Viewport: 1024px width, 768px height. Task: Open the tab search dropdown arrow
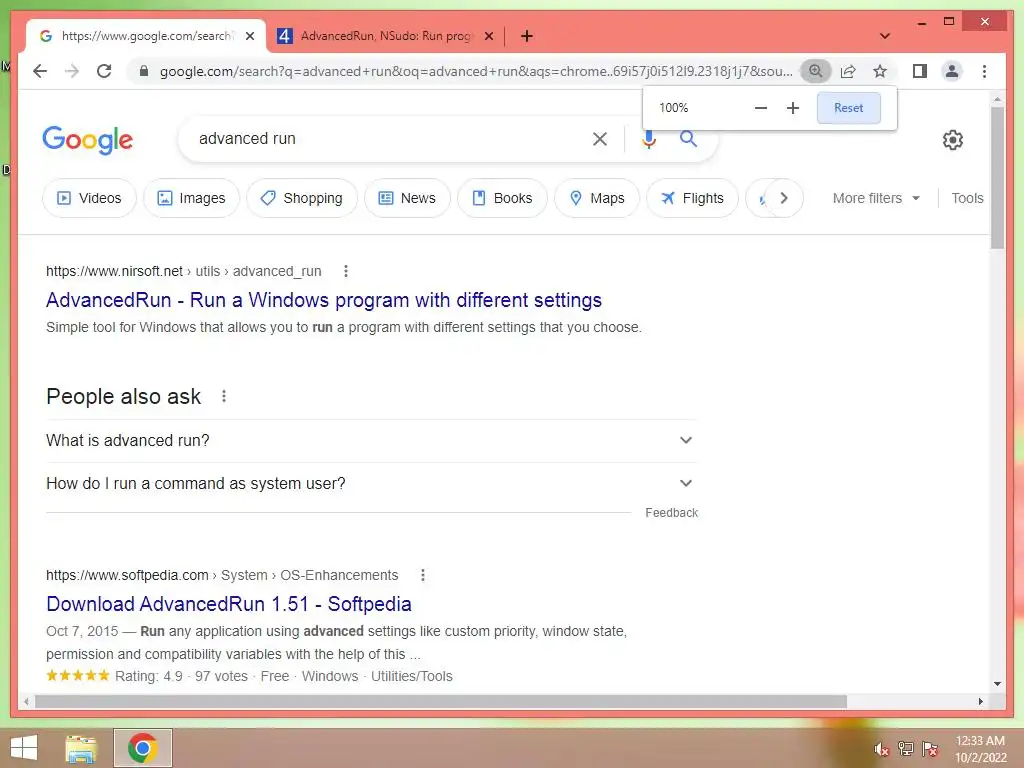885,36
